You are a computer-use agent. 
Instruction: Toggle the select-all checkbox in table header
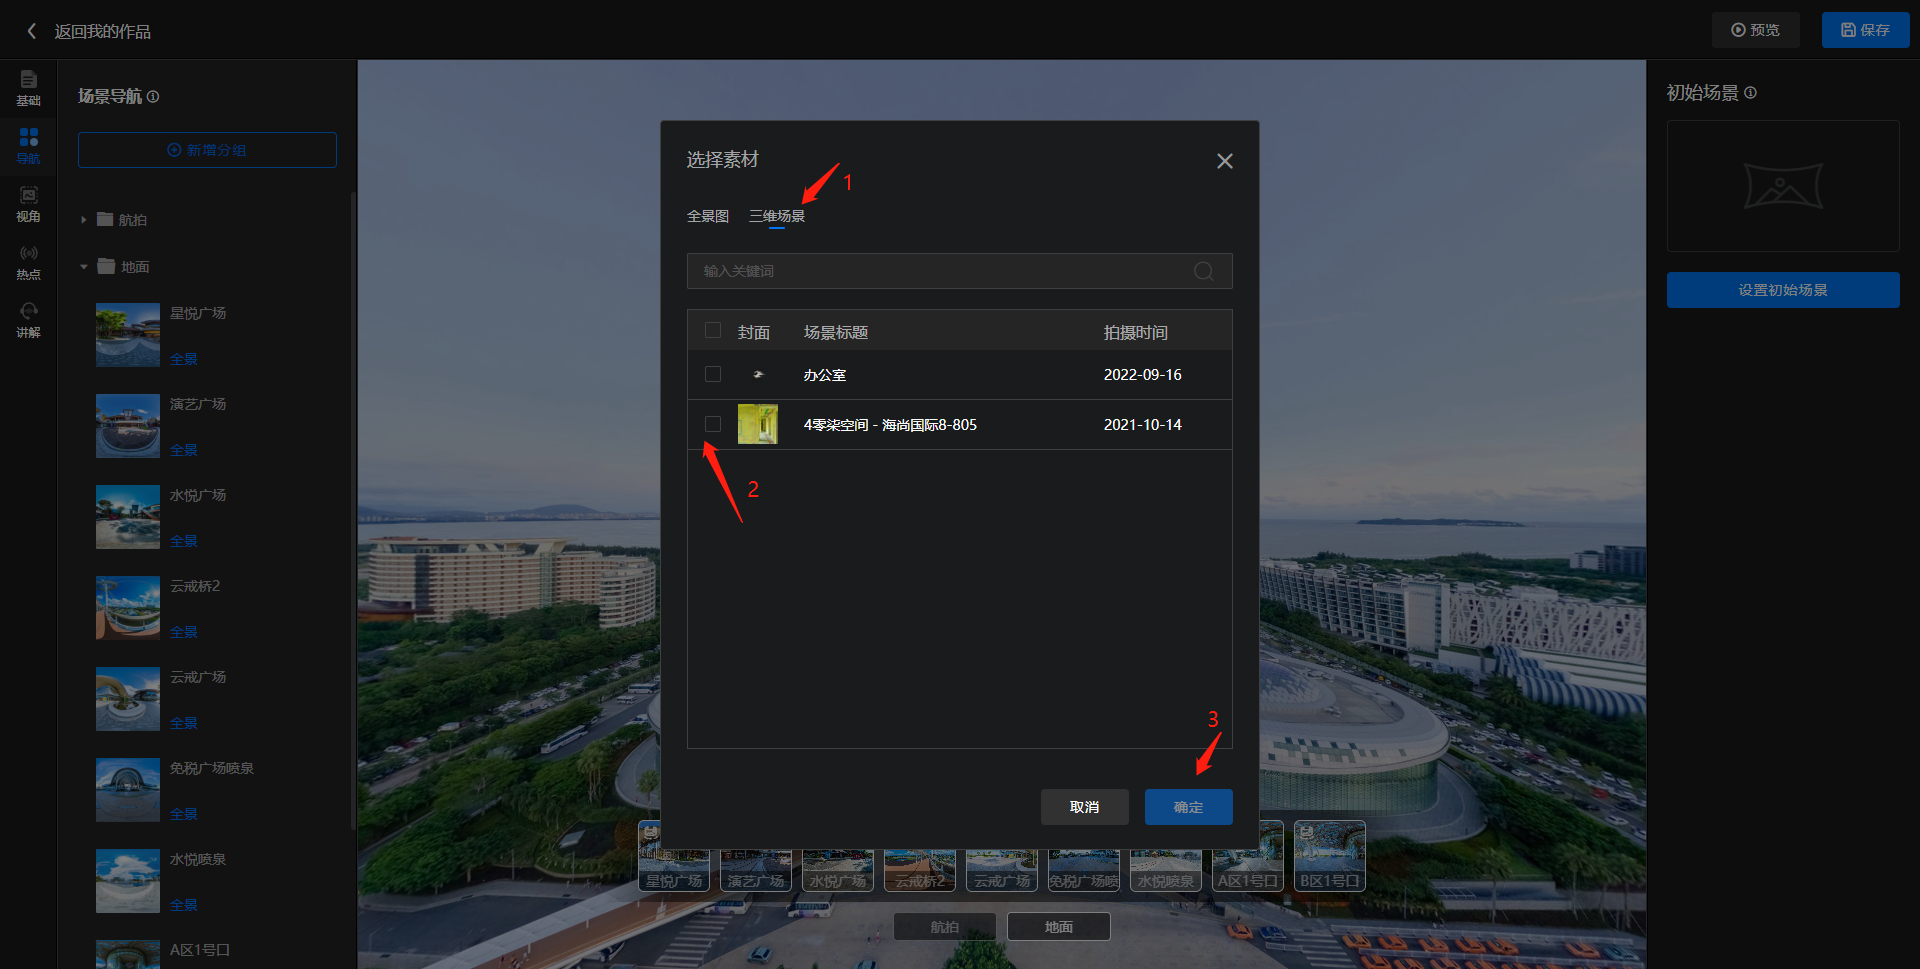(x=713, y=331)
